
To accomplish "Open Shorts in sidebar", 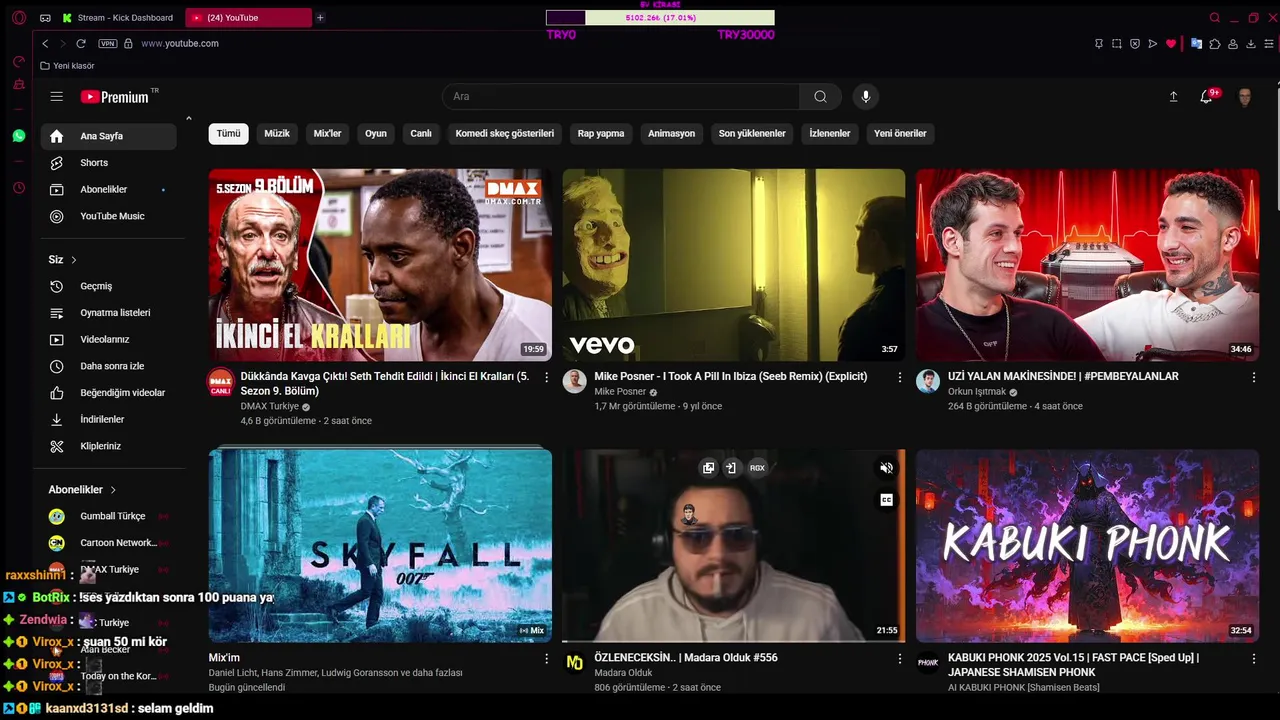I will (x=109, y=163).
